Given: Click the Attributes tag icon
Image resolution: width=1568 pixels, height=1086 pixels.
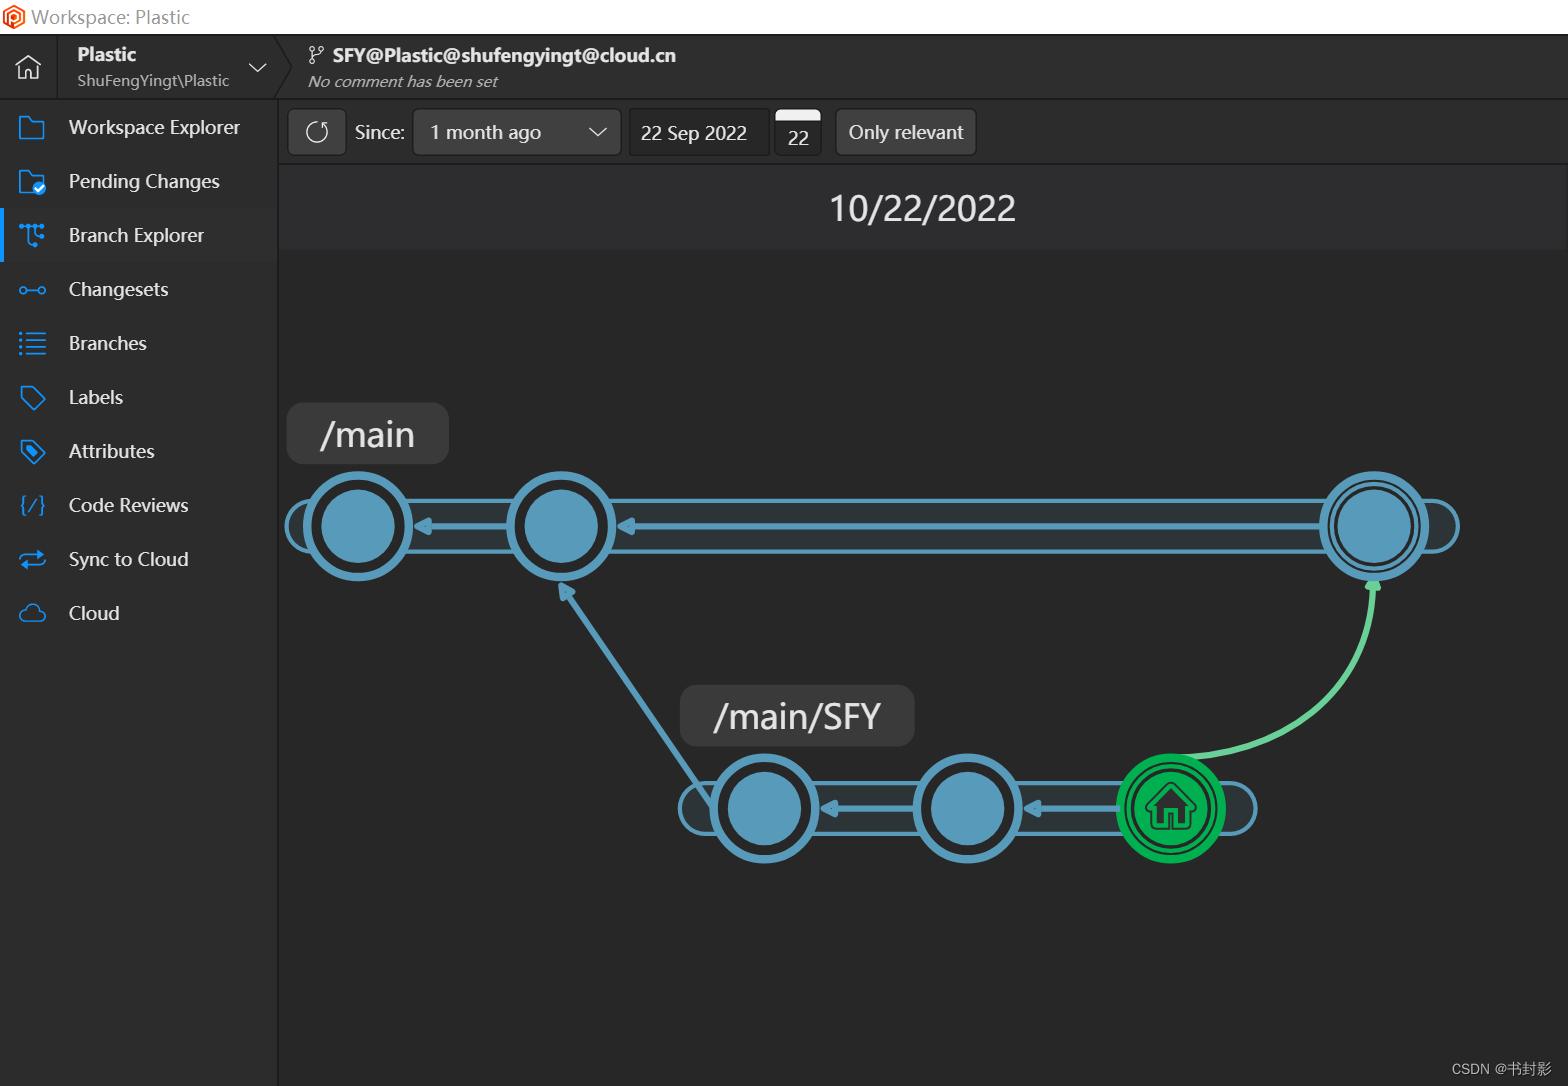Looking at the screenshot, I should 32,452.
